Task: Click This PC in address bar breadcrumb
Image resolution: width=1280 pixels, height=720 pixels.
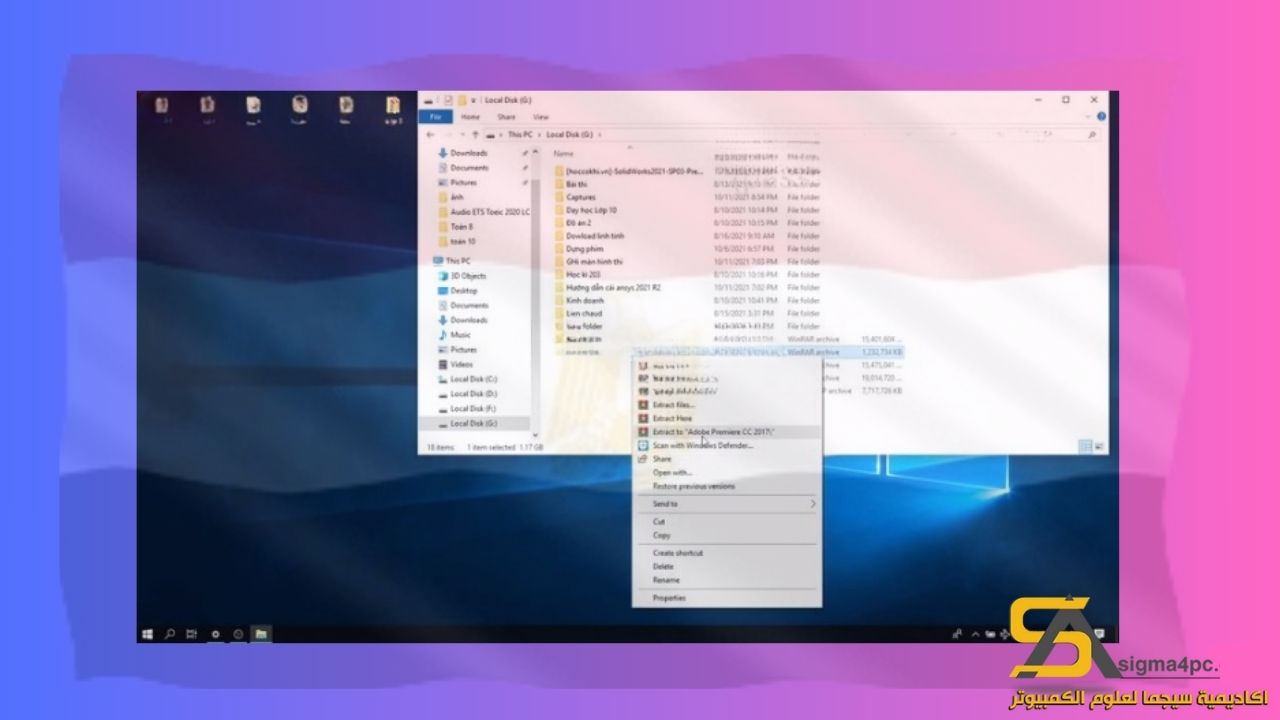Action: click(x=520, y=134)
